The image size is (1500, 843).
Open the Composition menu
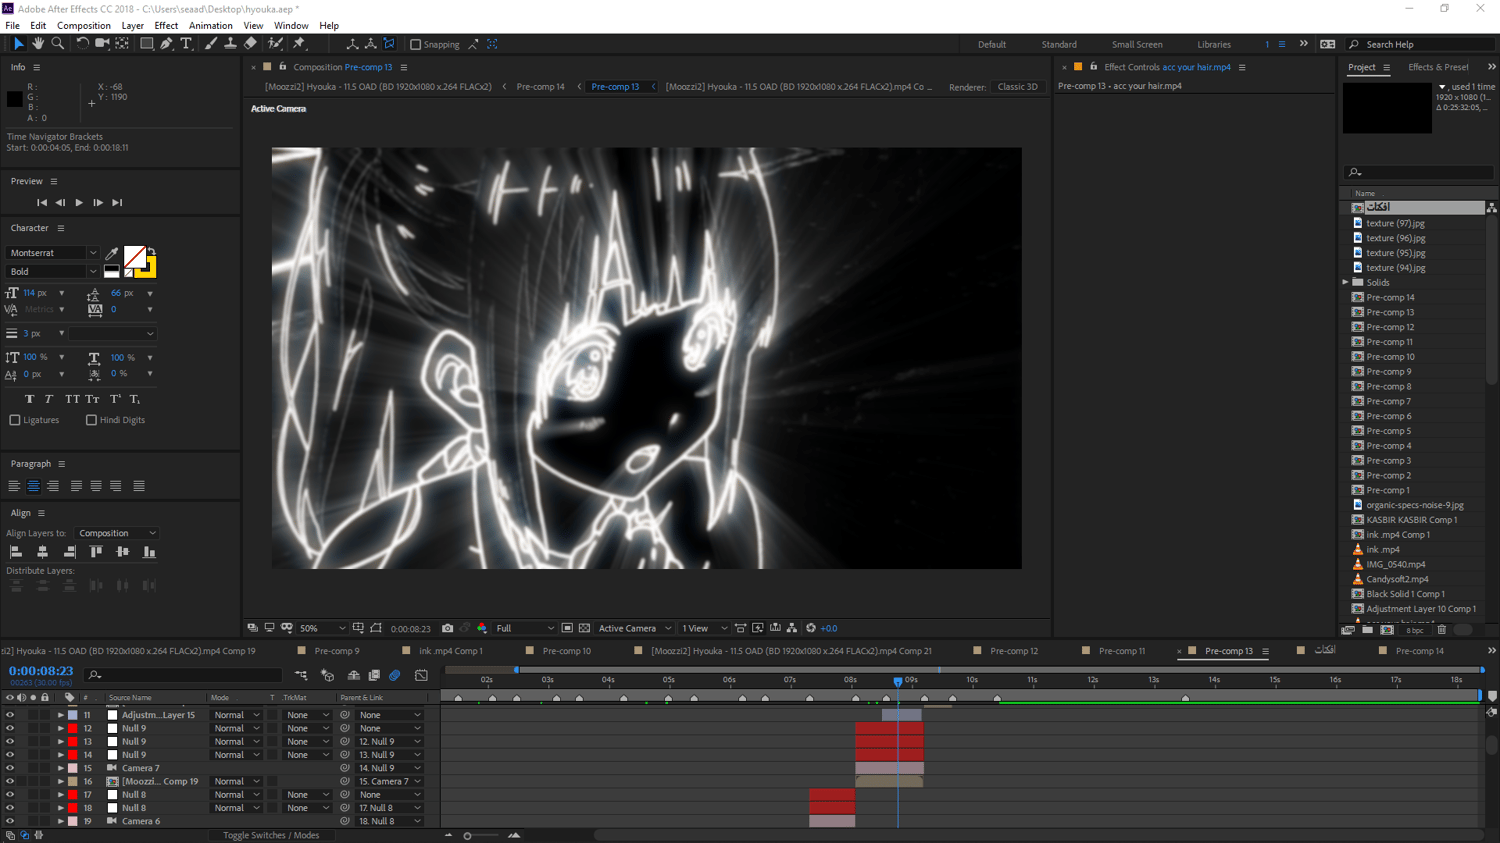point(84,26)
